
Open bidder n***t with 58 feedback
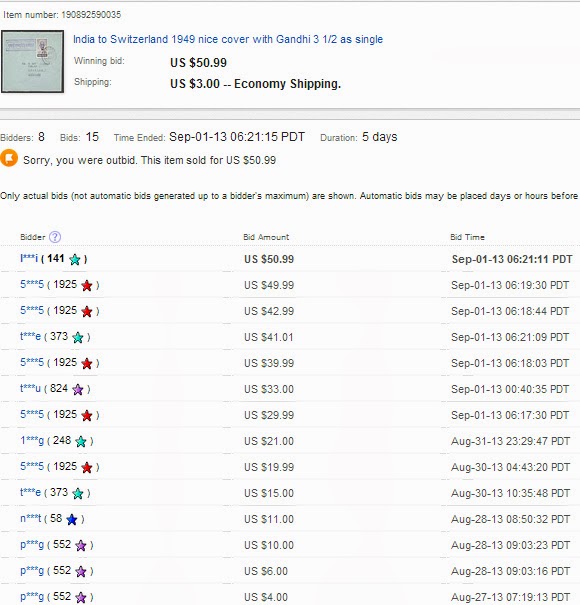(30, 519)
